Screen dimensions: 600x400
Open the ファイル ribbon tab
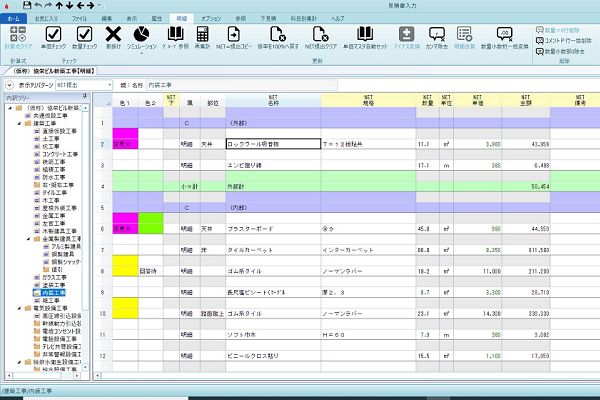(x=79, y=18)
